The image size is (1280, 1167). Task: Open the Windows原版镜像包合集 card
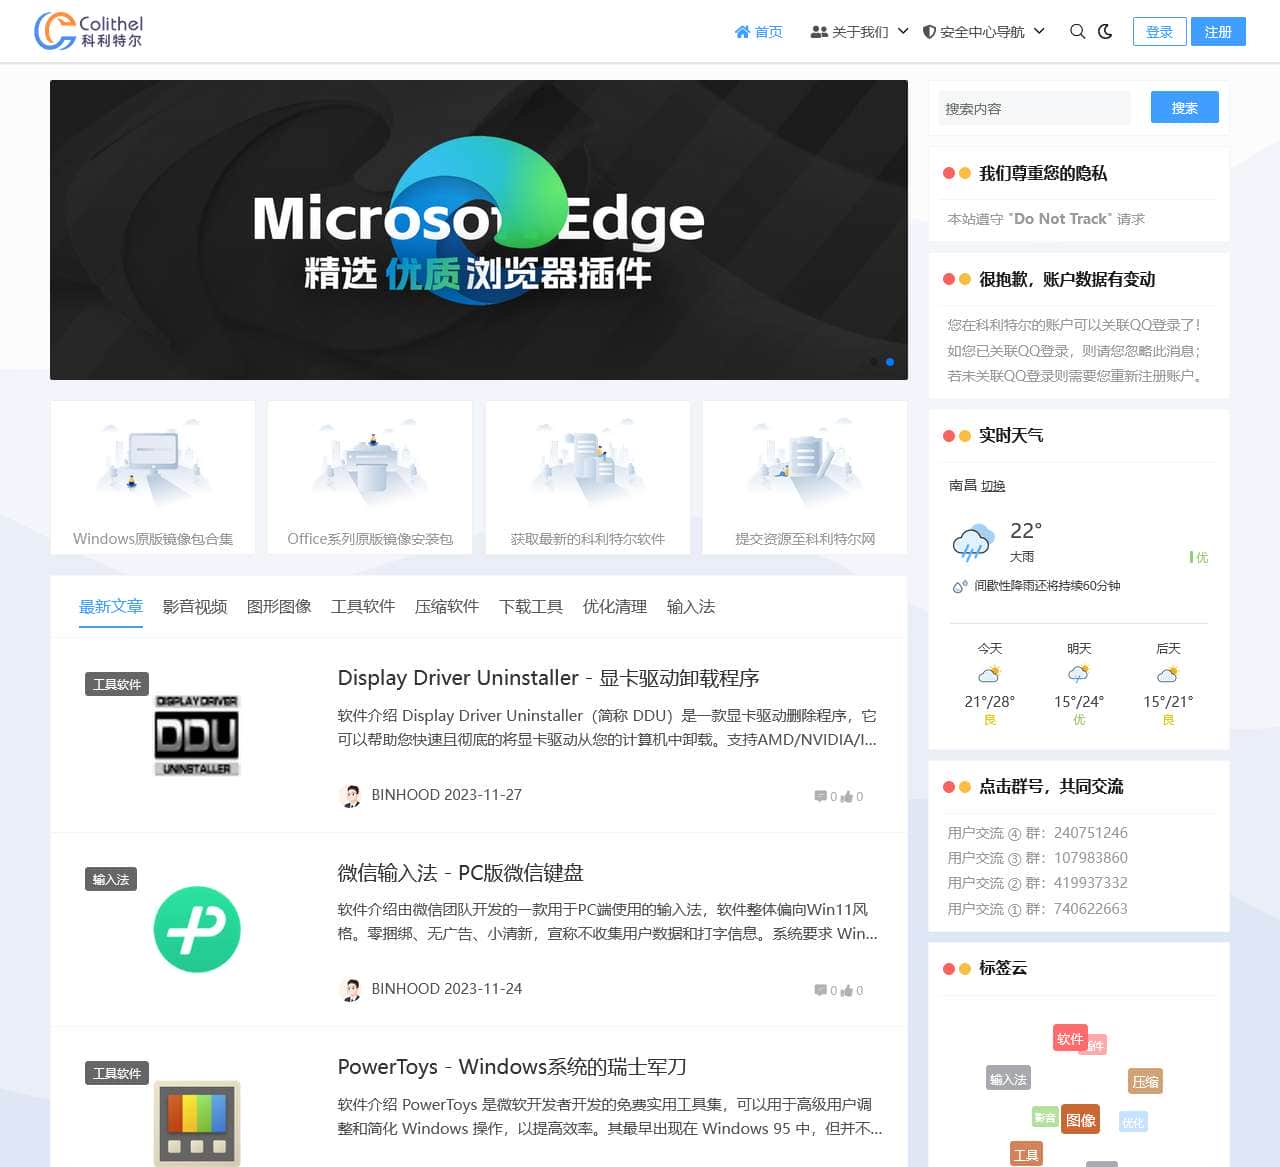point(153,477)
